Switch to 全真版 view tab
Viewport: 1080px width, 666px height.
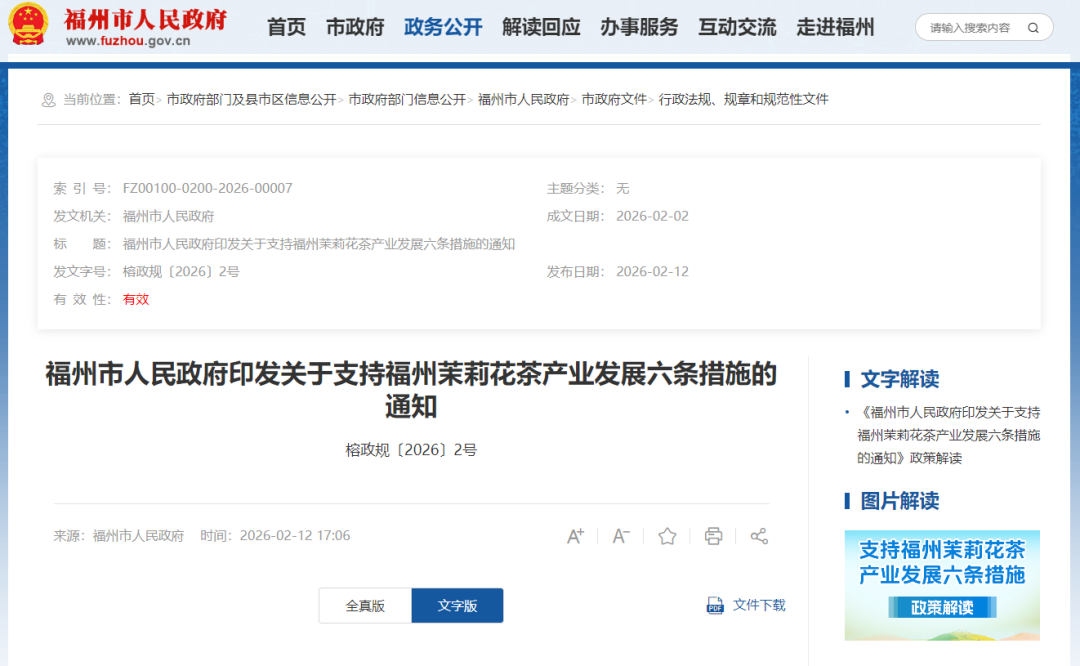(x=365, y=606)
